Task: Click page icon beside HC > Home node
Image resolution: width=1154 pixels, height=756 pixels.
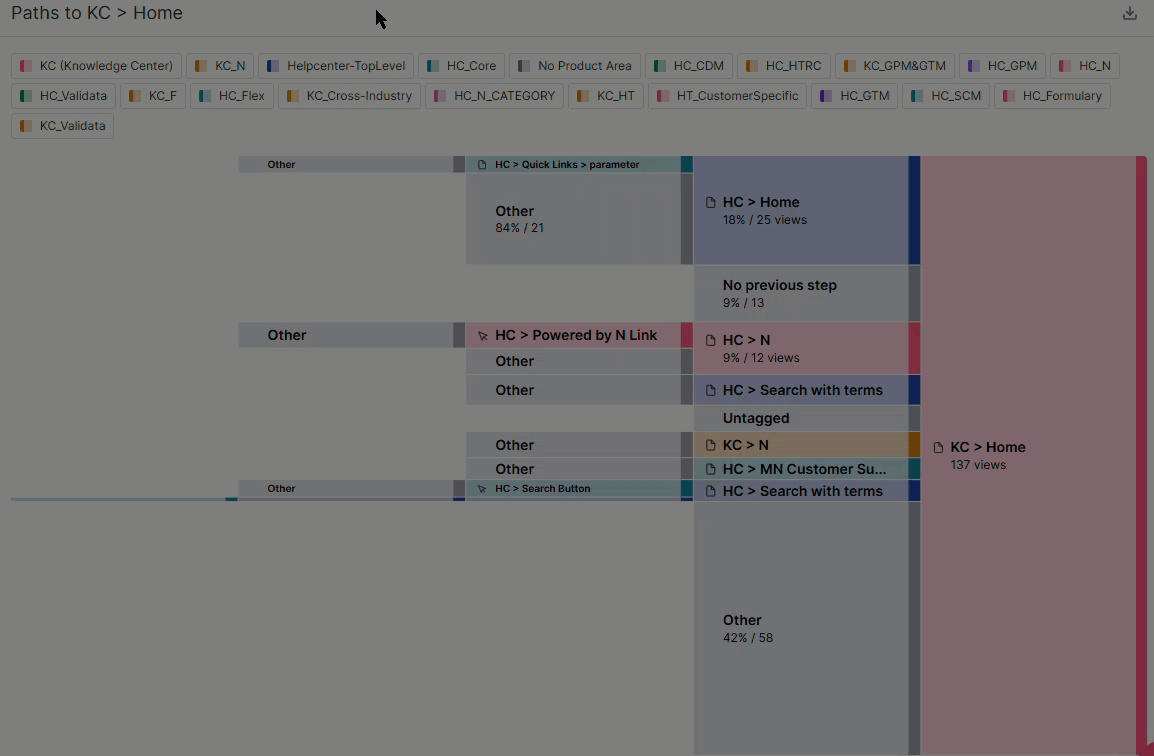Action: click(x=711, y=203)
